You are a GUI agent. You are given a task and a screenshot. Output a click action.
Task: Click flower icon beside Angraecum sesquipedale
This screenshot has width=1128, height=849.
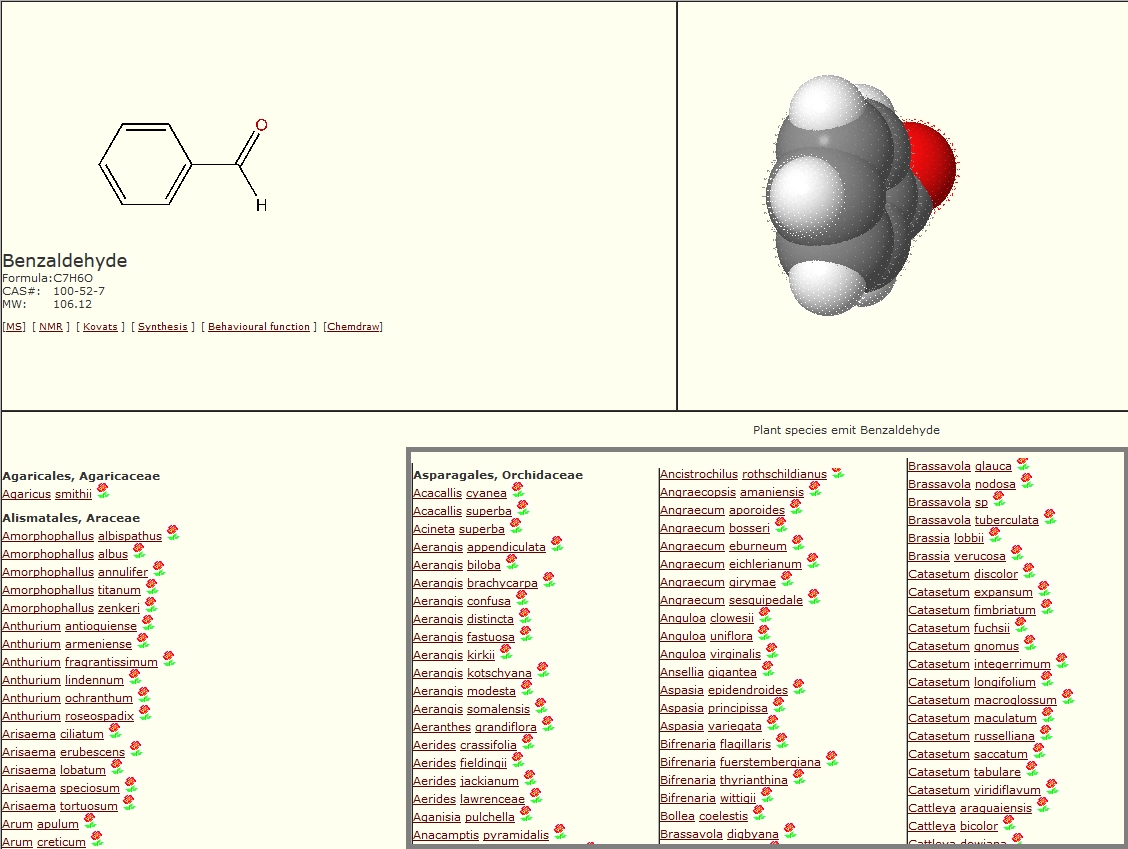pyautogui.click(x=814, y=596)
